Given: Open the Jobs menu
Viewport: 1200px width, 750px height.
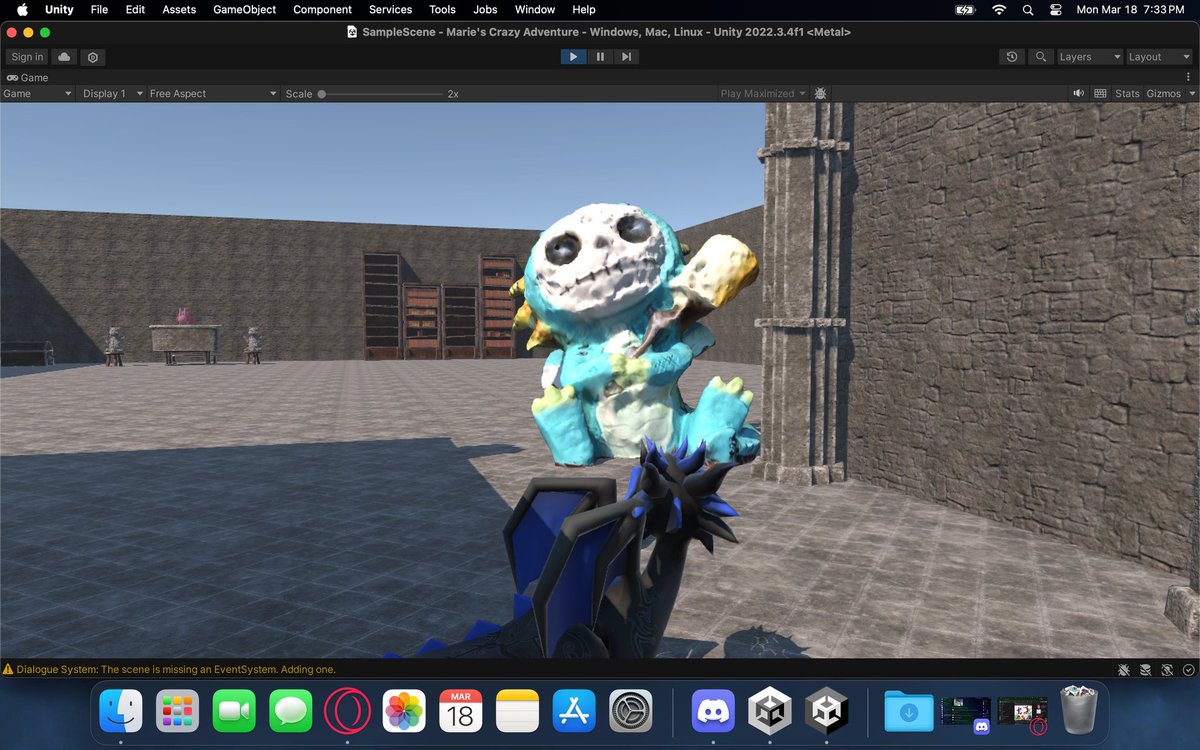Looking at the screenshot, I should coord(485,9).
